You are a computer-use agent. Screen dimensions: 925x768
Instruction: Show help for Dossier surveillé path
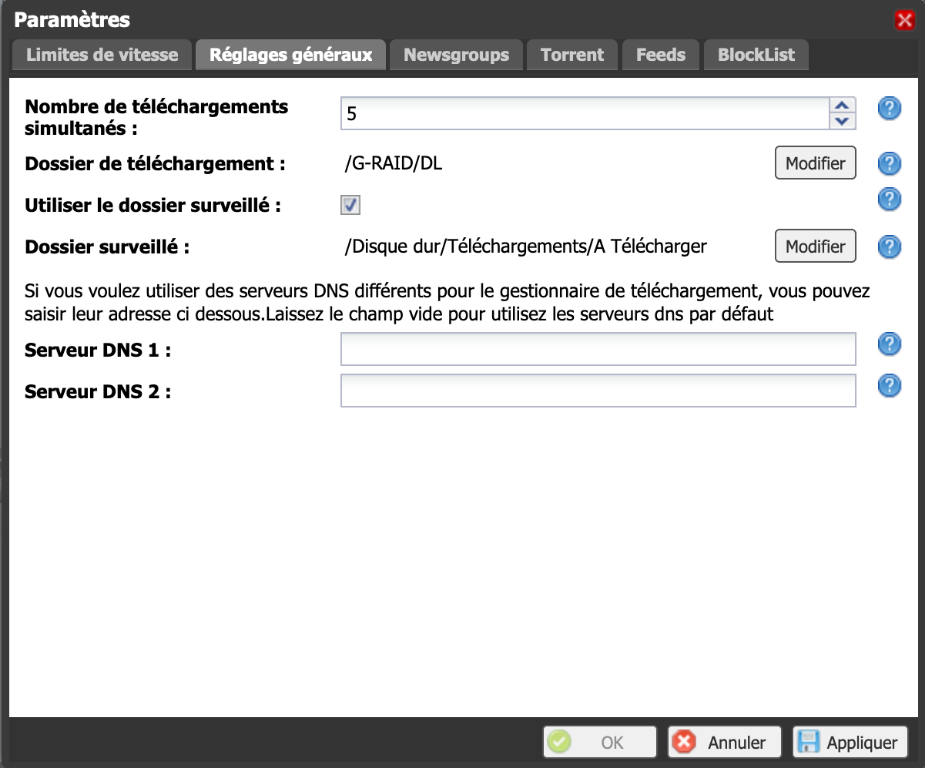889,247
